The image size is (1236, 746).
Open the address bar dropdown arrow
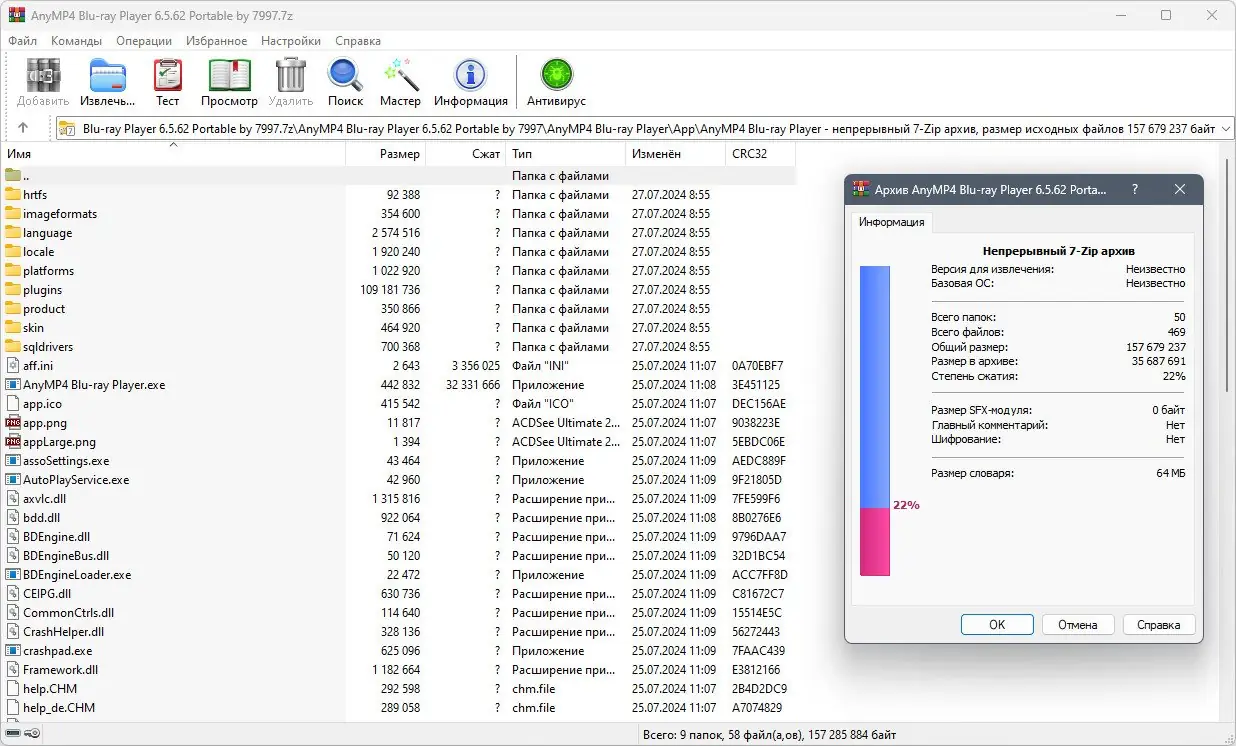click(x=1225, y=128)
